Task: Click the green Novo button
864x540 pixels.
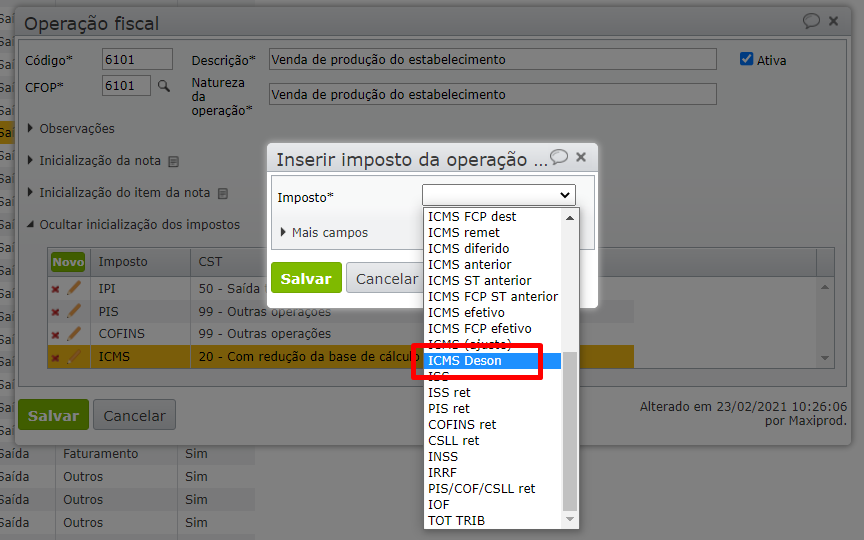Action: tap(68, 262)
